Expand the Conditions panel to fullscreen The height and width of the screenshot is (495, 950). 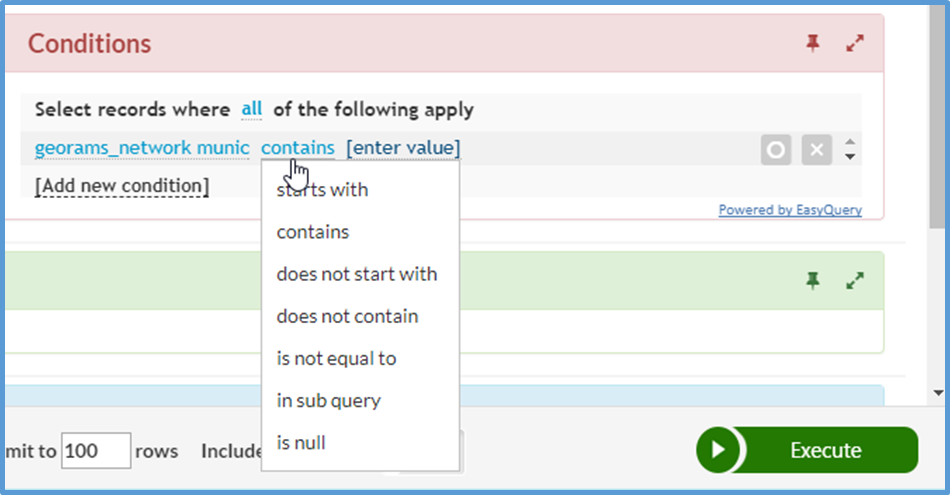[x=855, y=44]
